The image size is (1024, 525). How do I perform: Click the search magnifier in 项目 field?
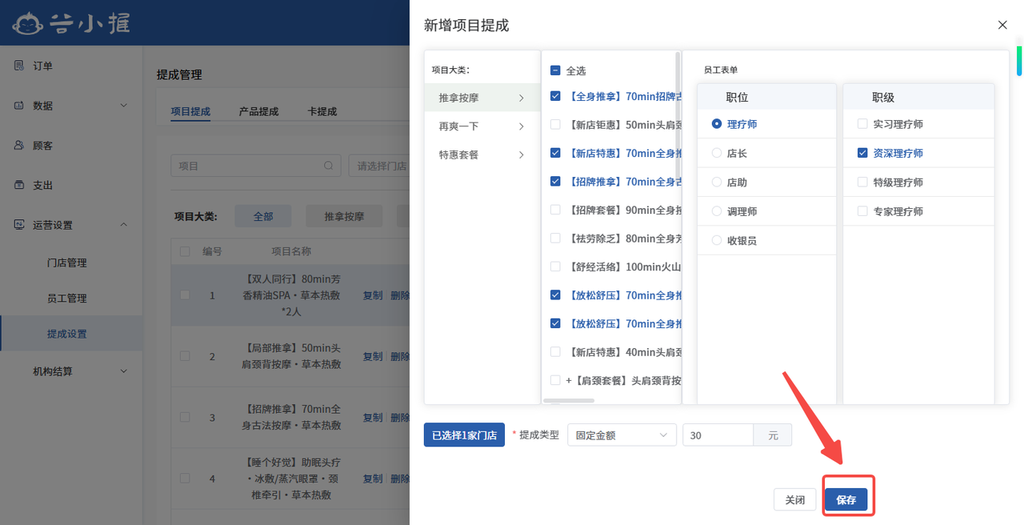[x=328, y=166]
